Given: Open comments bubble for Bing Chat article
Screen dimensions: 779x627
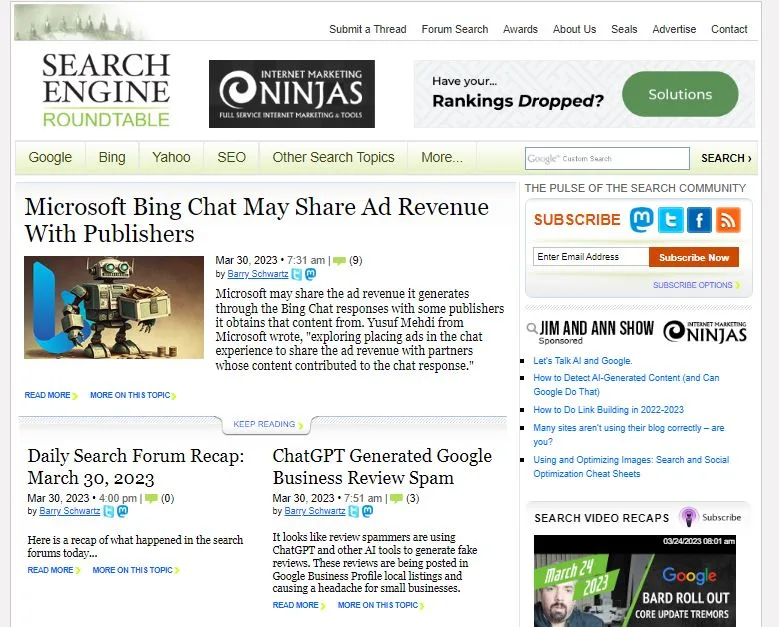Looking at the screenshot, I should click(x=339, y=261).
